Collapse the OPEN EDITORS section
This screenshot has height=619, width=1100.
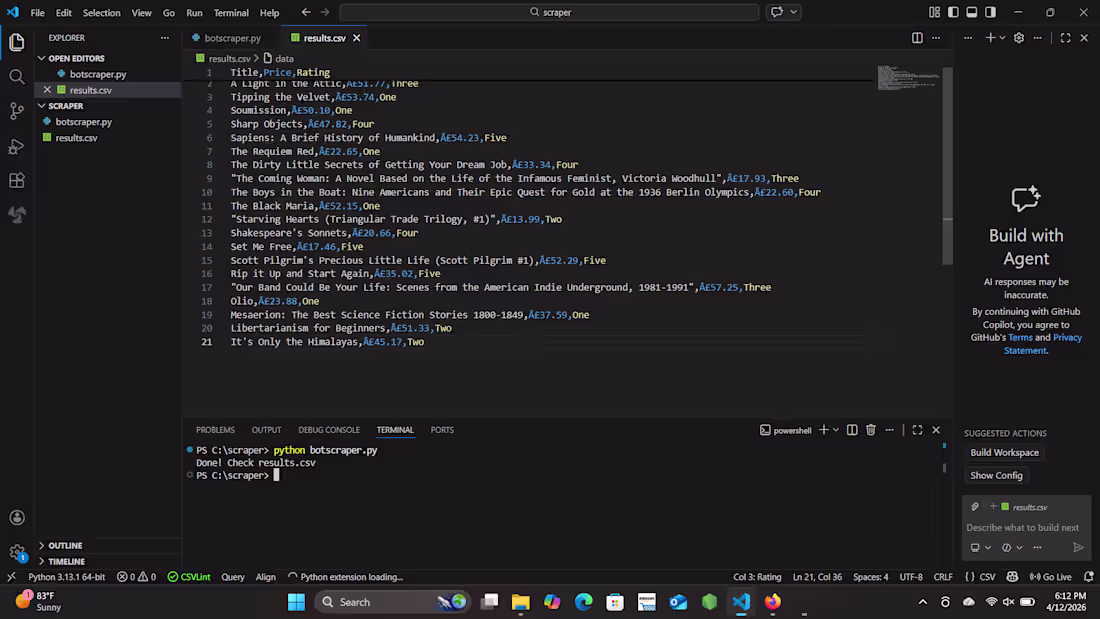click(x=73, y=58)
